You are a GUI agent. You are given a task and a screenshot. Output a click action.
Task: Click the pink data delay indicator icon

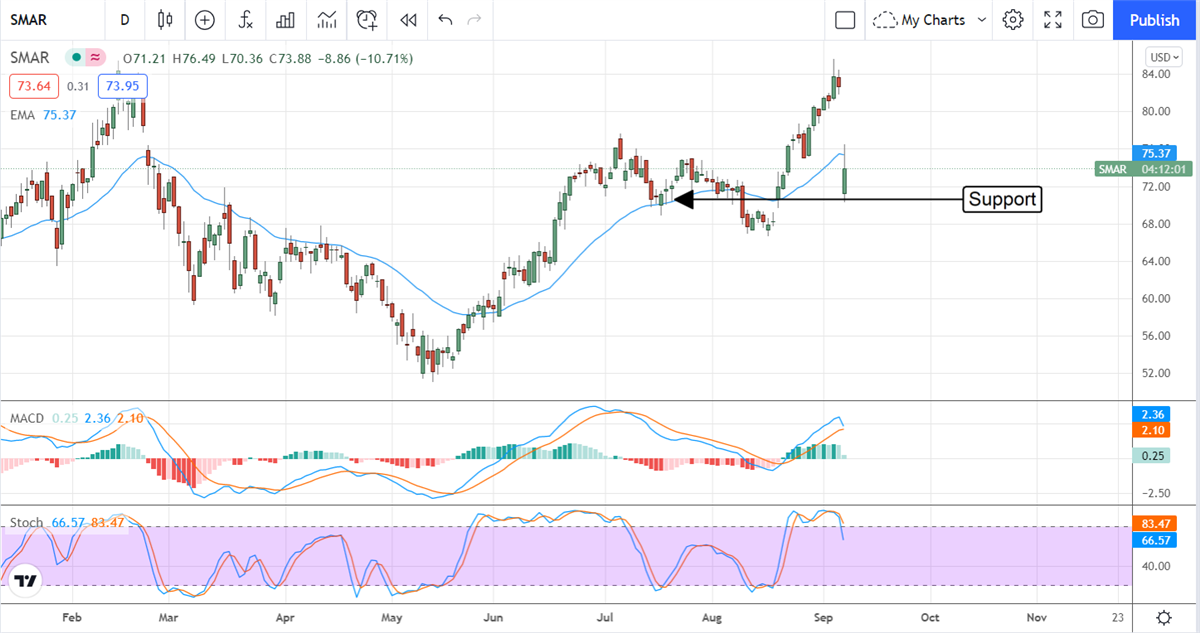pos(96,58)
